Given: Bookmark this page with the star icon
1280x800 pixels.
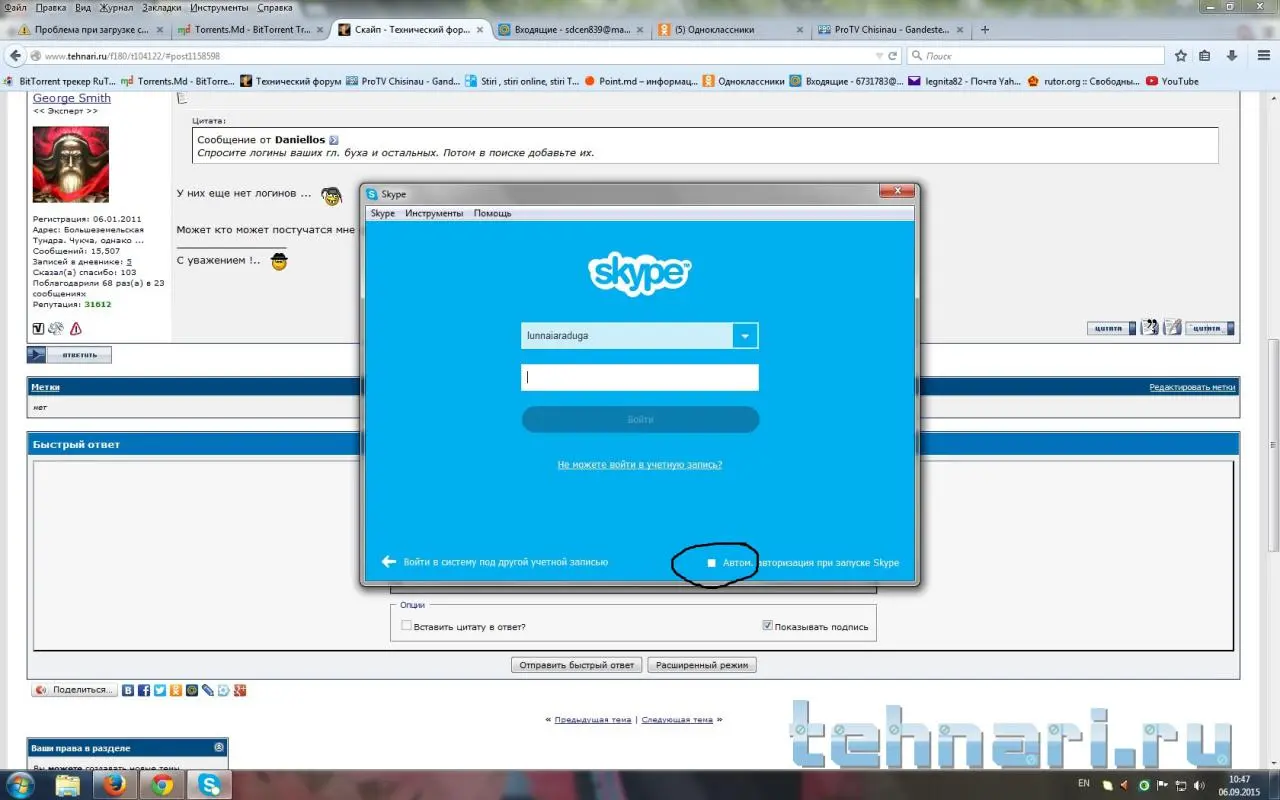Looking at the screenshot, I should pos(1181,56).
